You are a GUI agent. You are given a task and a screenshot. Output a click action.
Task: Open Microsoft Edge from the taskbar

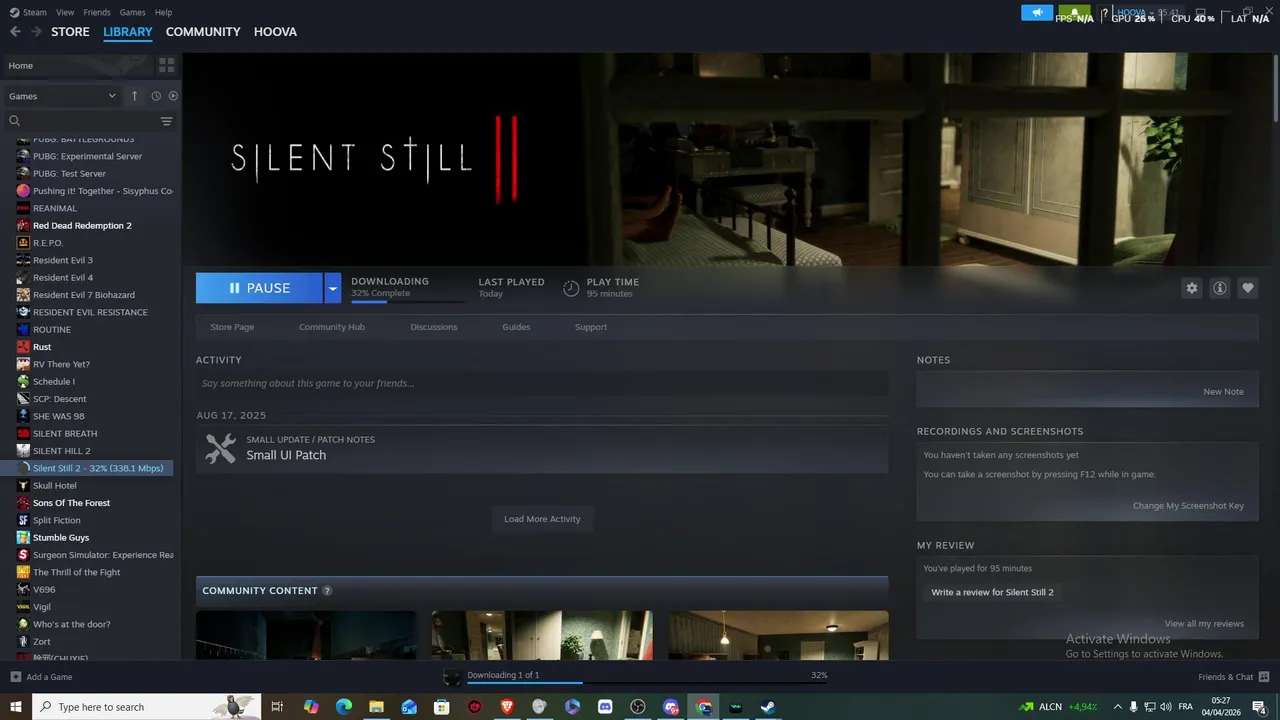pos(344,707)
